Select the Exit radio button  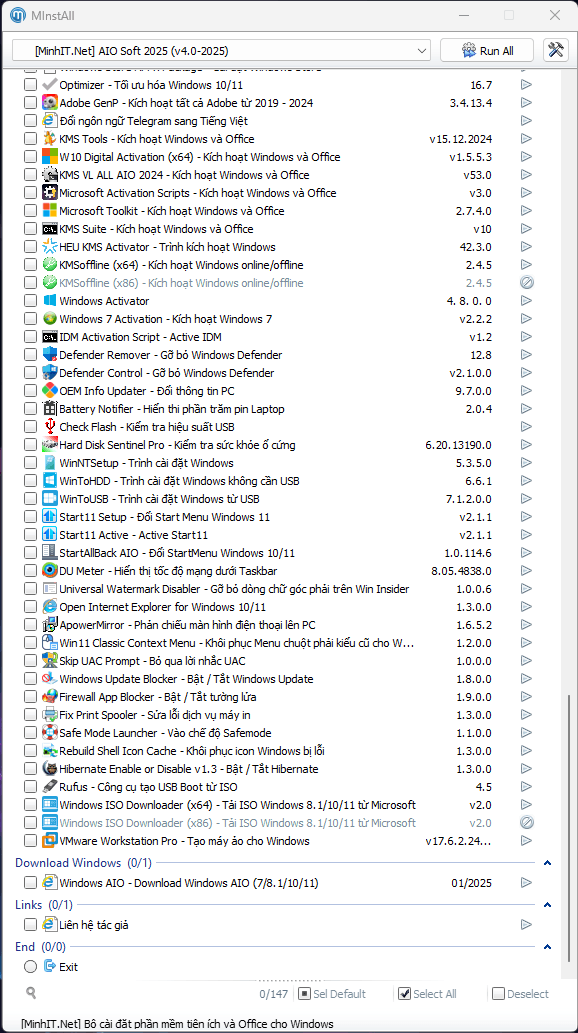point(30,967)
